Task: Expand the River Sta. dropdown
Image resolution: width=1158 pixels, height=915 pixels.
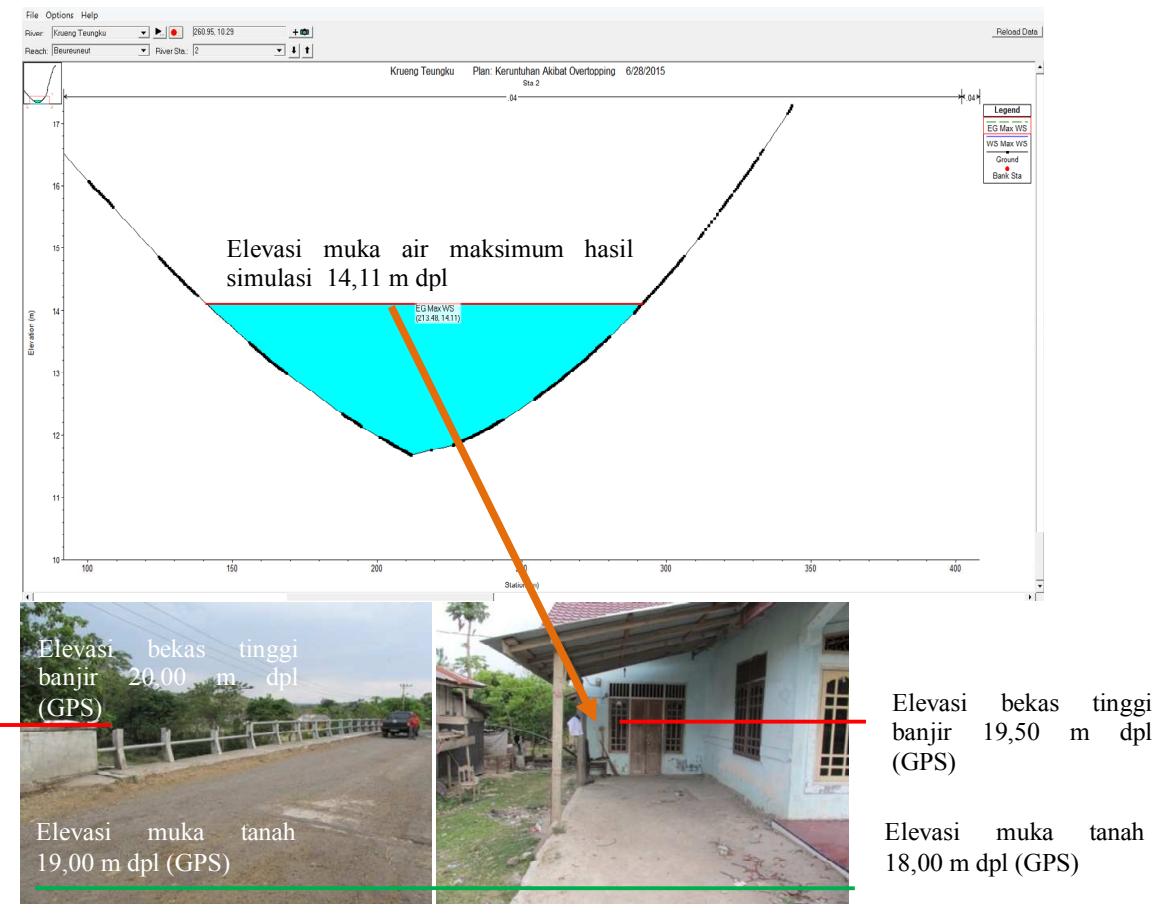Action: click(x=279, y=51)
